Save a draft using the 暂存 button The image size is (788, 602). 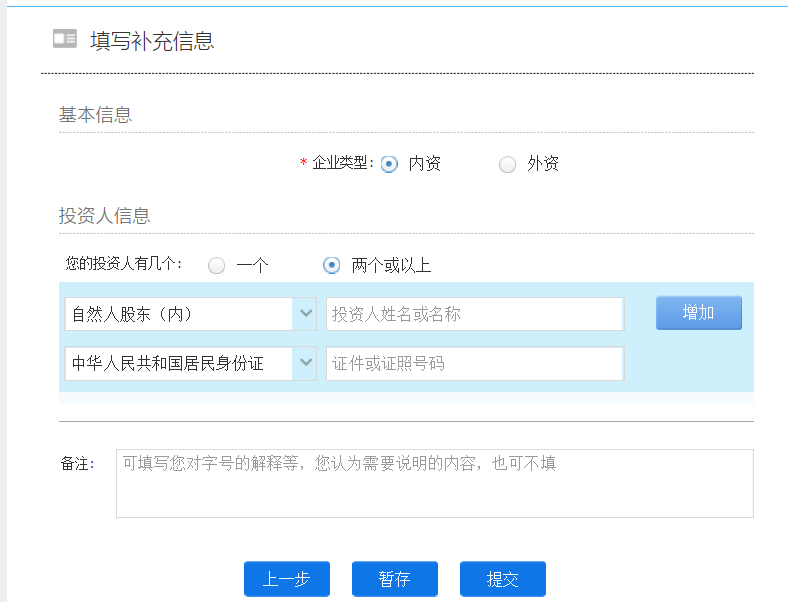tap(394, 579)
